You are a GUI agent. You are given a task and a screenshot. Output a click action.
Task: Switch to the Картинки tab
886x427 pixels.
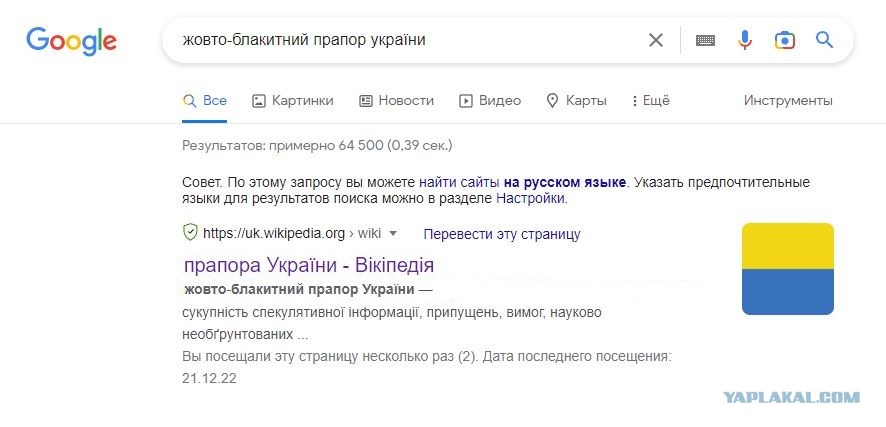[293, 101]
